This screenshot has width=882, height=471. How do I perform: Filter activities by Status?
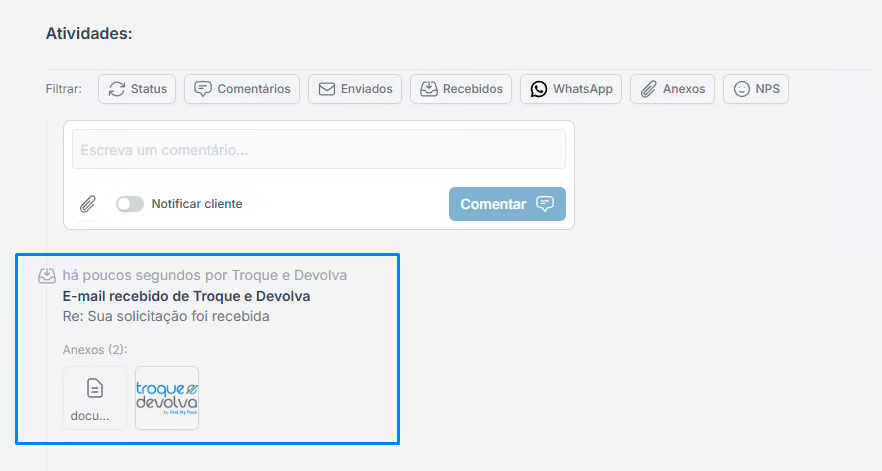137,89
